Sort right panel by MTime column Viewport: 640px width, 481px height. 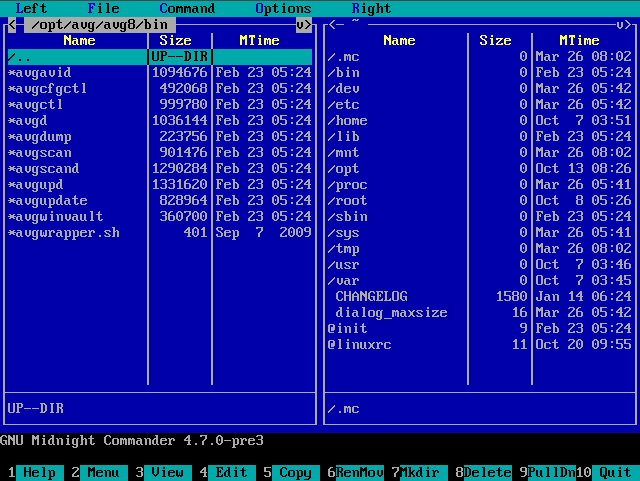tap(579, 40)
